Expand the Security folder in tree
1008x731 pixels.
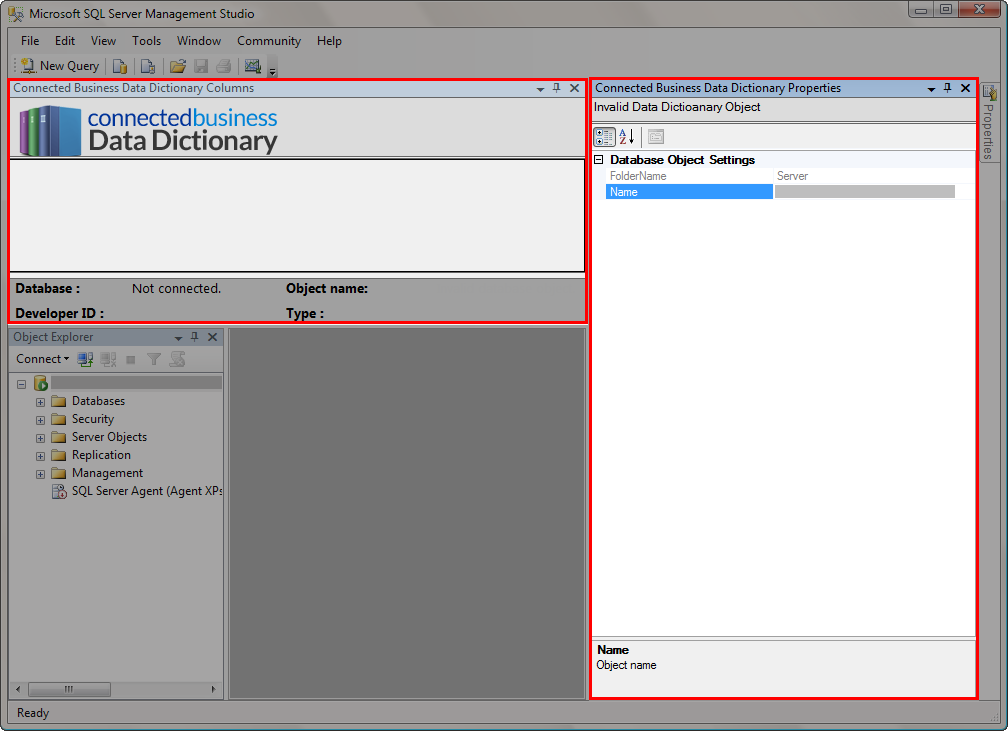pos(41,420)
